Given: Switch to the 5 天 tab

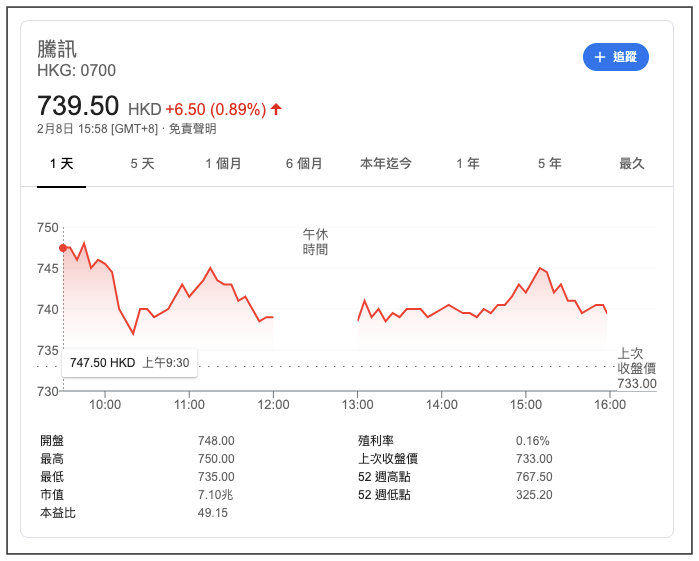Looking at the screenshot, I should (x=142, y=163).
